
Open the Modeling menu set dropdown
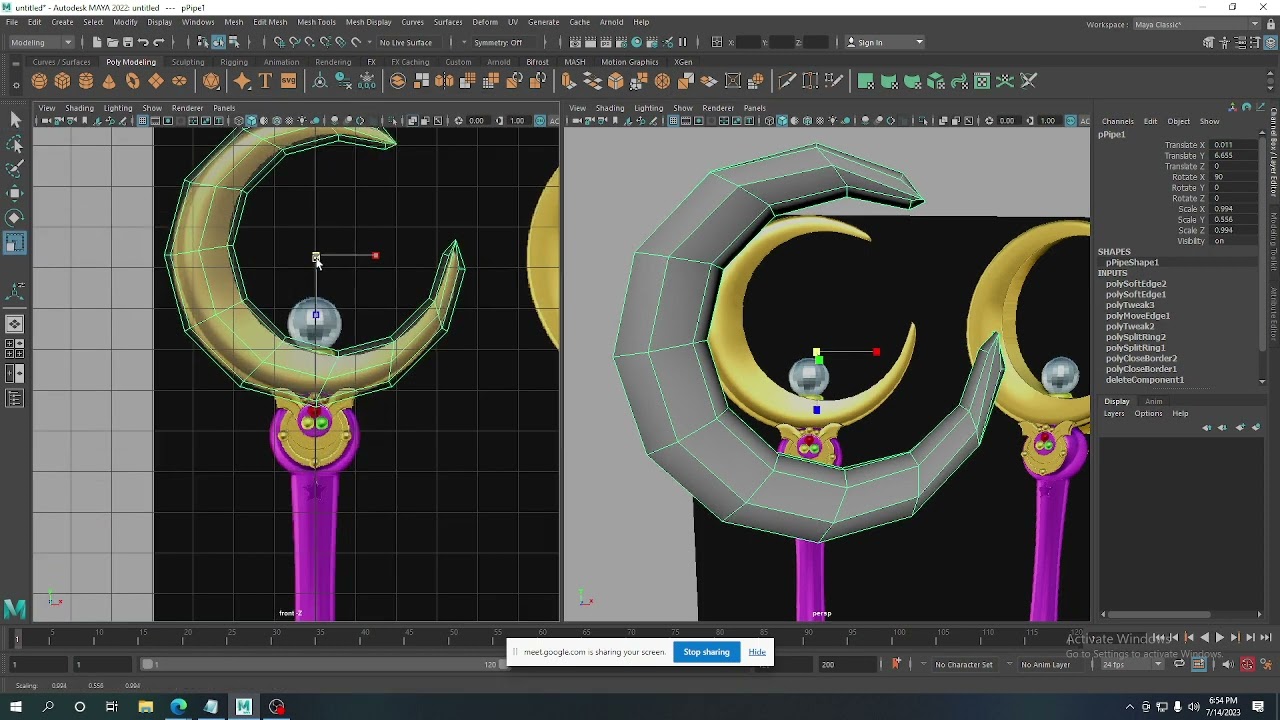[x=41, y=42]
